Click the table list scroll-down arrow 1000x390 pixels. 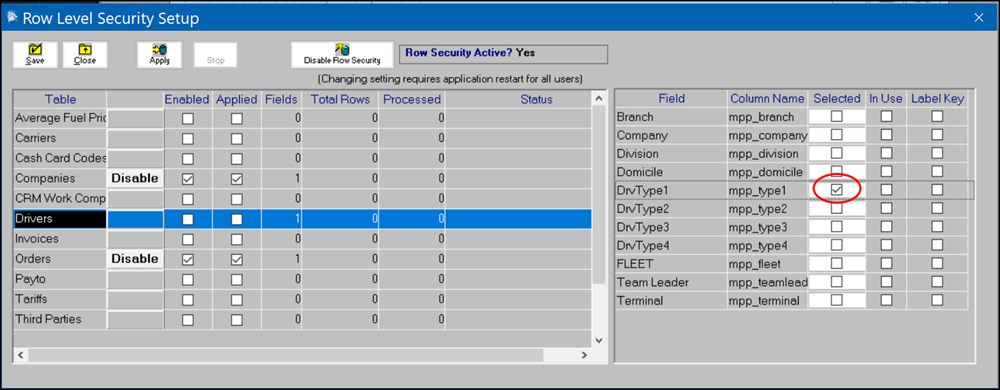pos(598,340)
